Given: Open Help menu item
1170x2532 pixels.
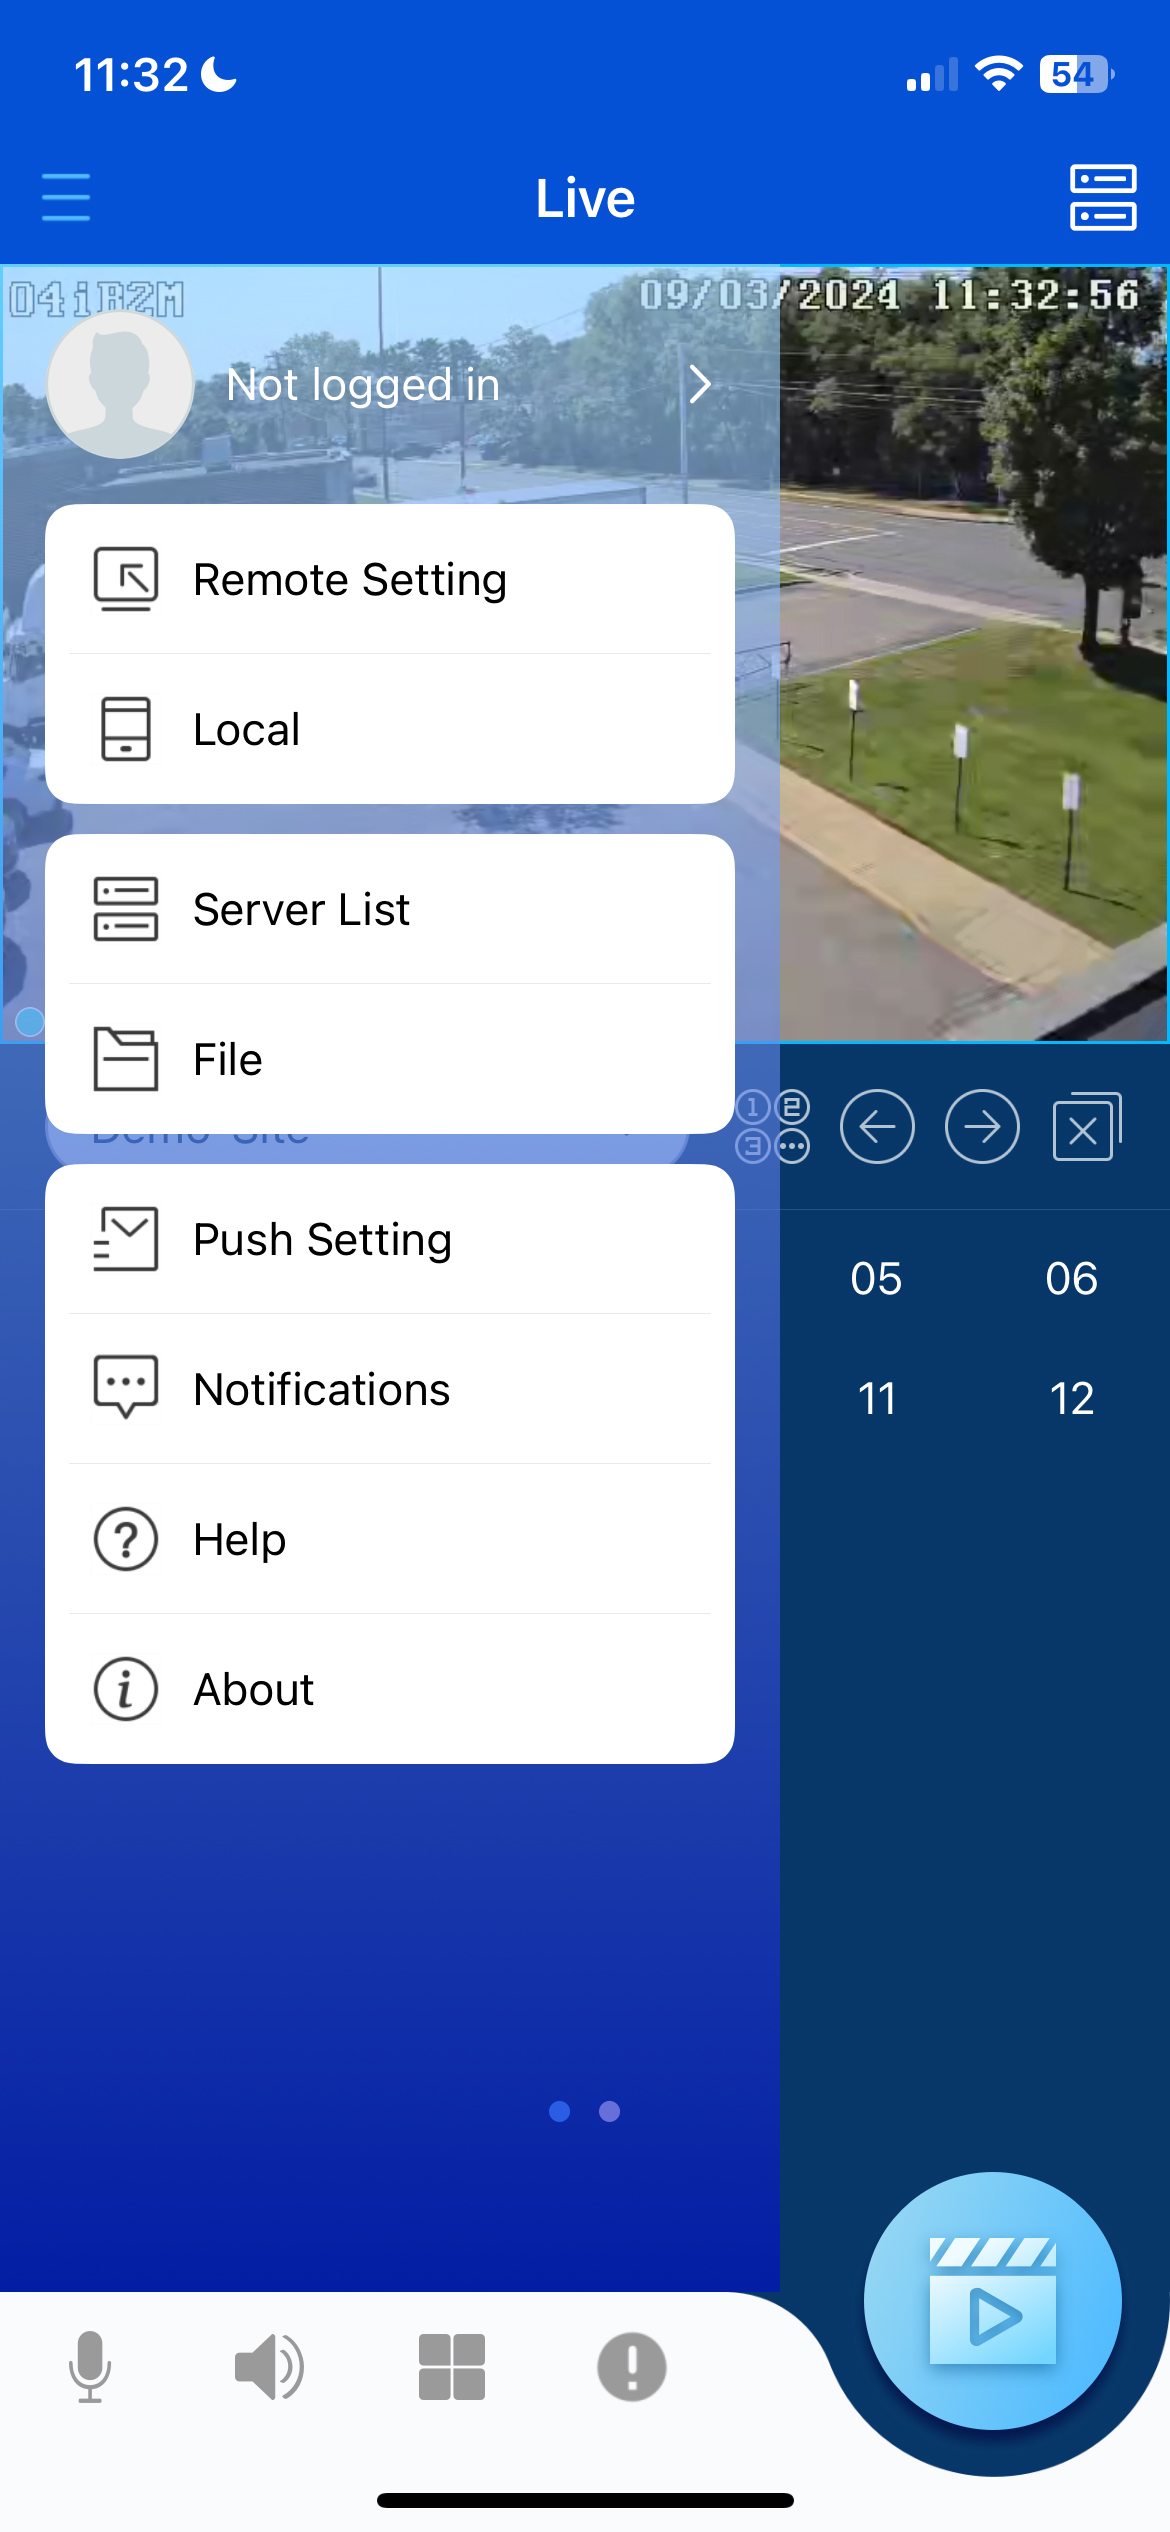Looking at the screenshot, I should [390, 1539].
